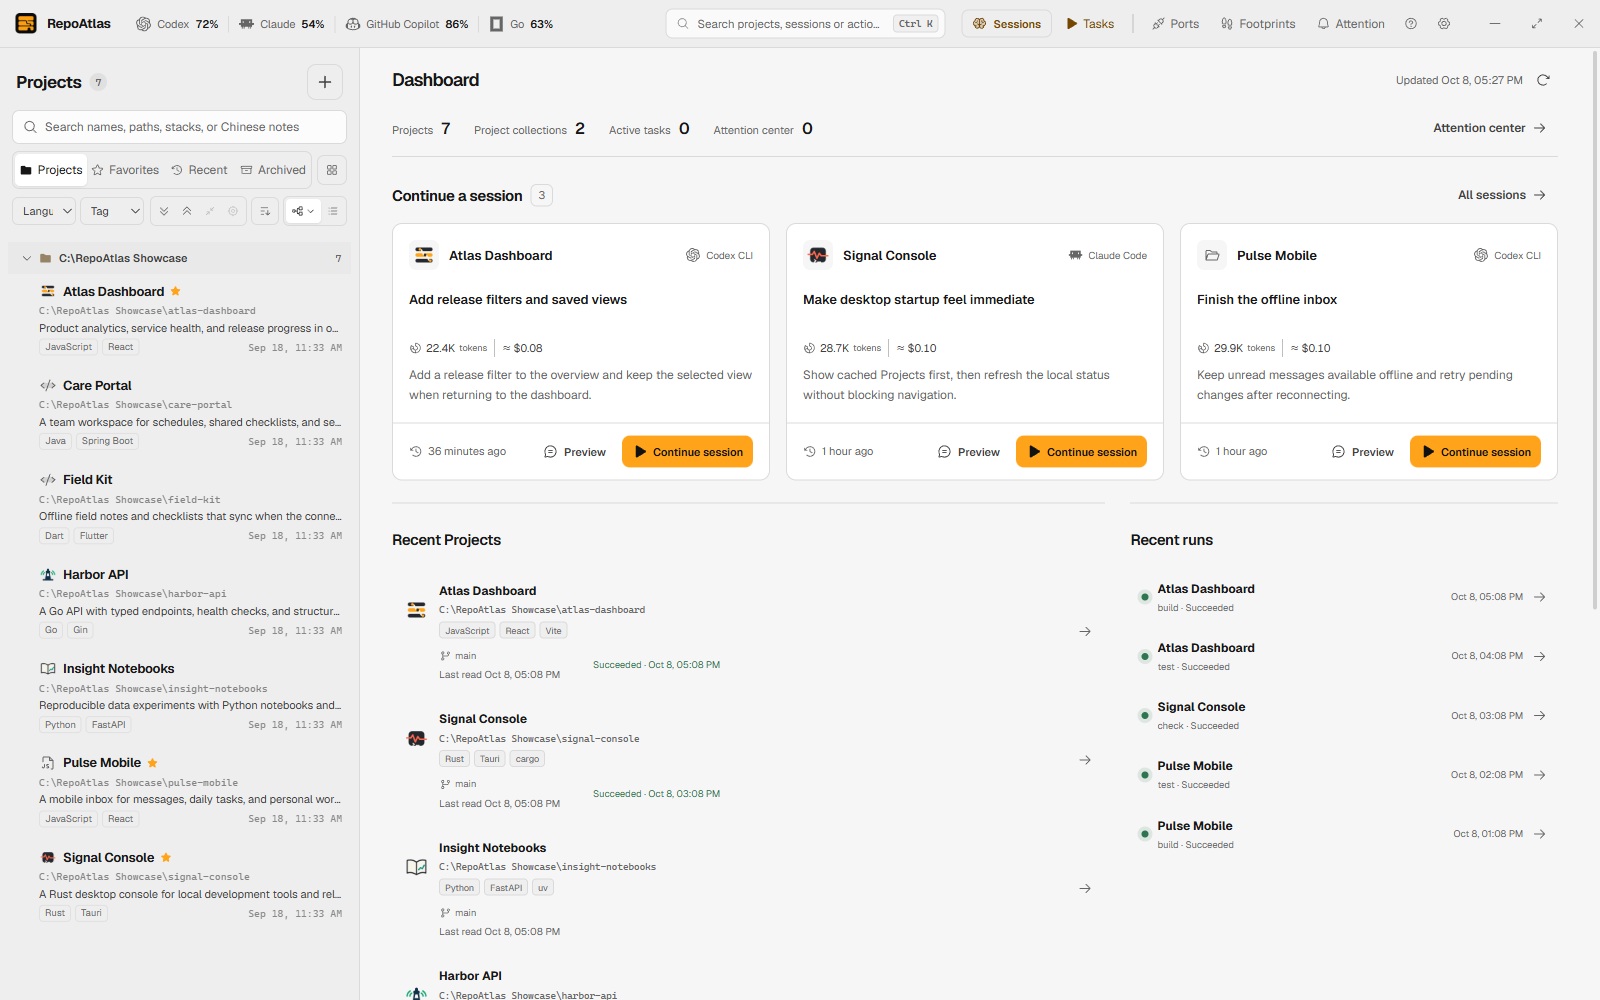Viewport: 1600px width, 1000px height.
Task: Open the Footprints panel
Action: [x=1258, y=24]
